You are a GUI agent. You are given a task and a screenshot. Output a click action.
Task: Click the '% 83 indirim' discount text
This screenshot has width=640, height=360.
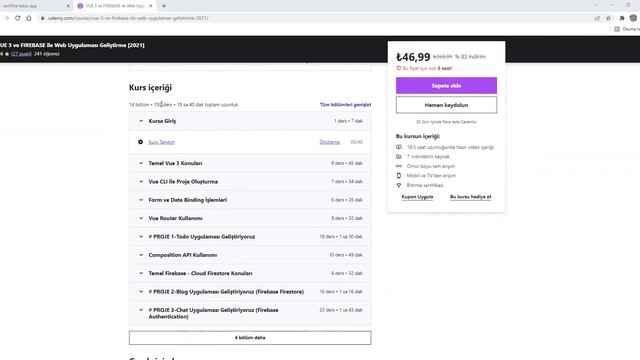pos(470,57)
